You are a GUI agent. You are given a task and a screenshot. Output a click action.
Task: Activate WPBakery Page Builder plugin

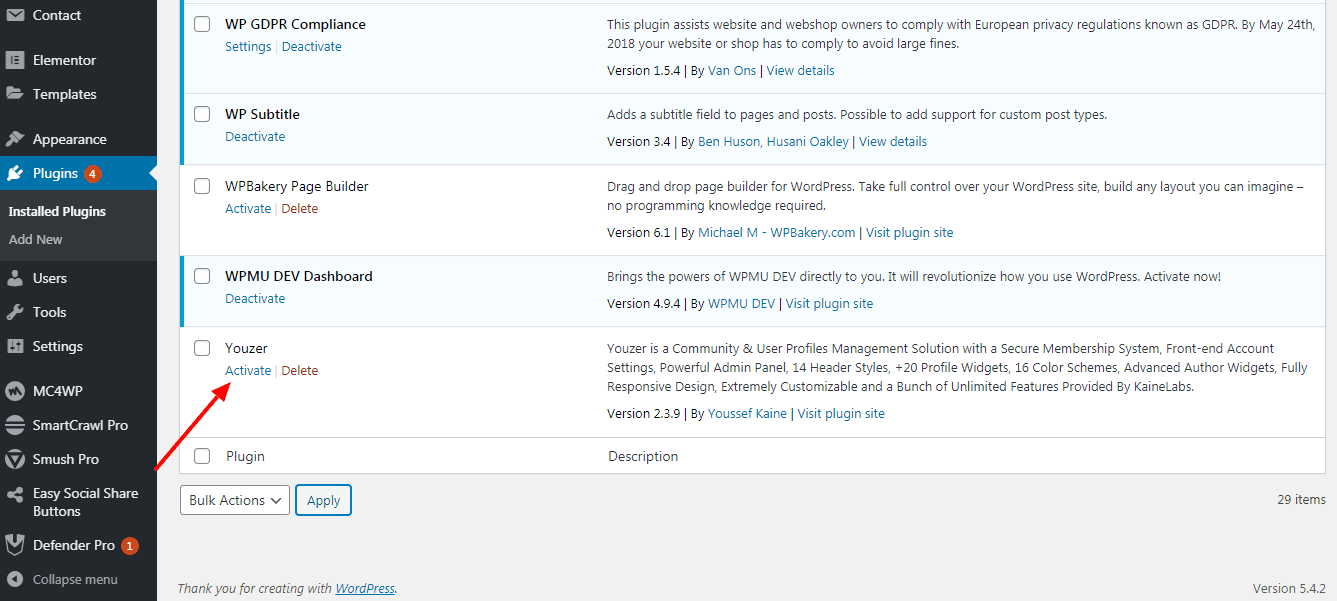(248, 208)
